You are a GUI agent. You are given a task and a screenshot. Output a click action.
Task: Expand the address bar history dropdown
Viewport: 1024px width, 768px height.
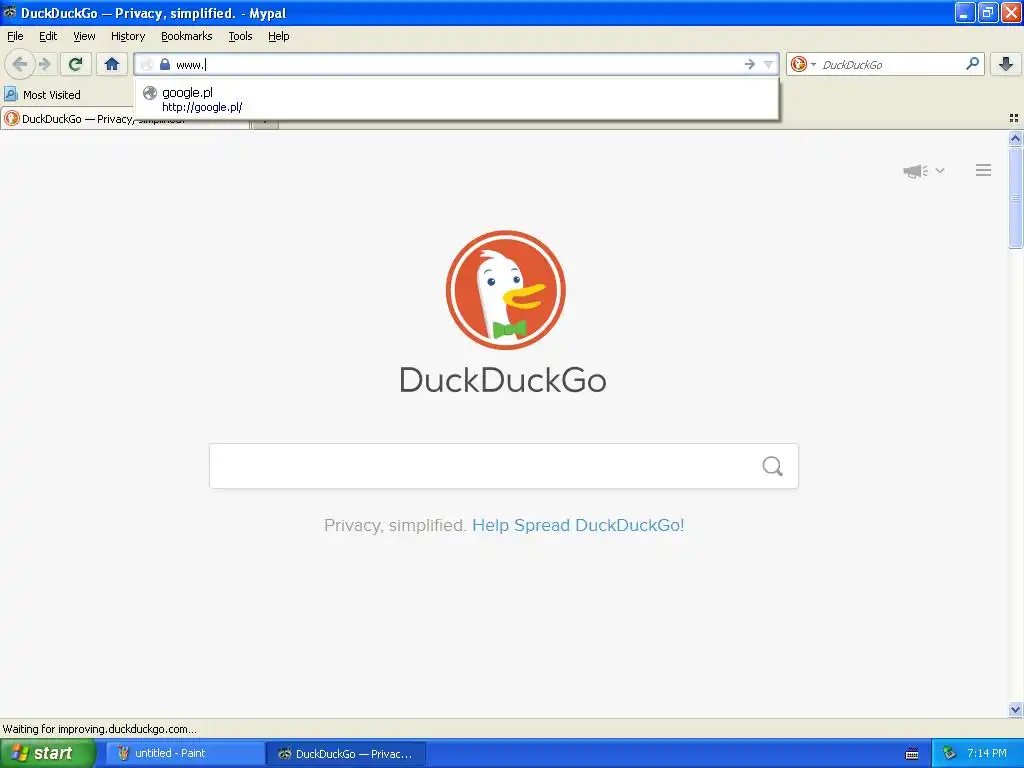point(769,64)
